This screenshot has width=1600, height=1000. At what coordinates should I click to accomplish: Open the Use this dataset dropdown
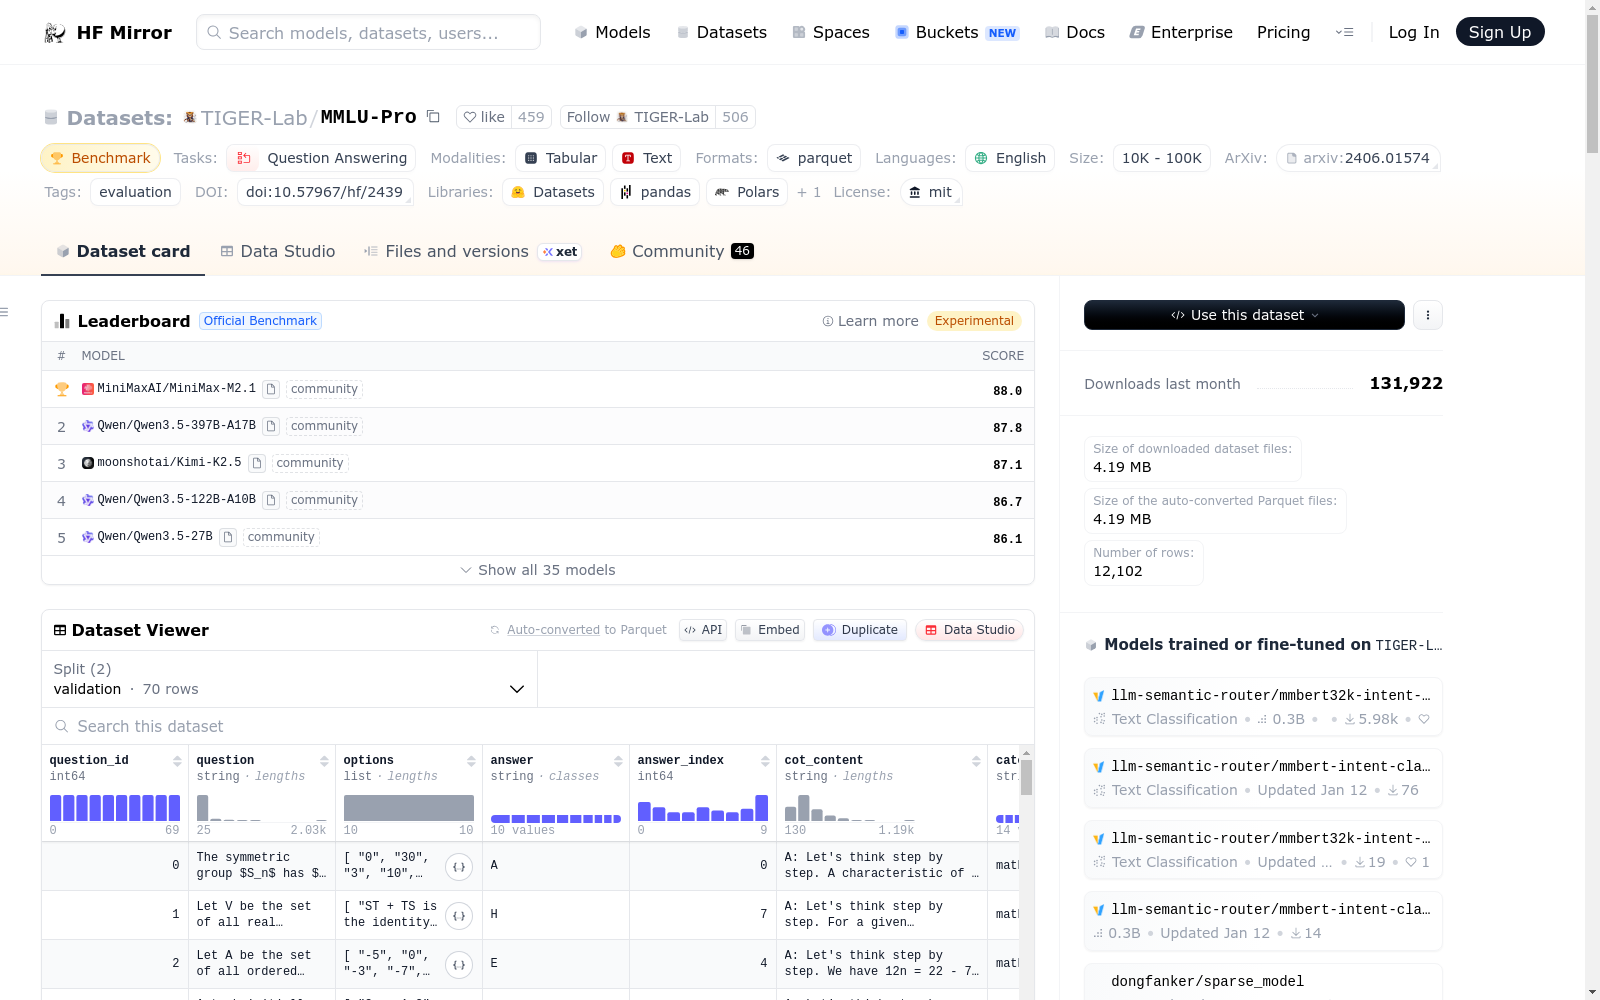(x=1244, y=315)
